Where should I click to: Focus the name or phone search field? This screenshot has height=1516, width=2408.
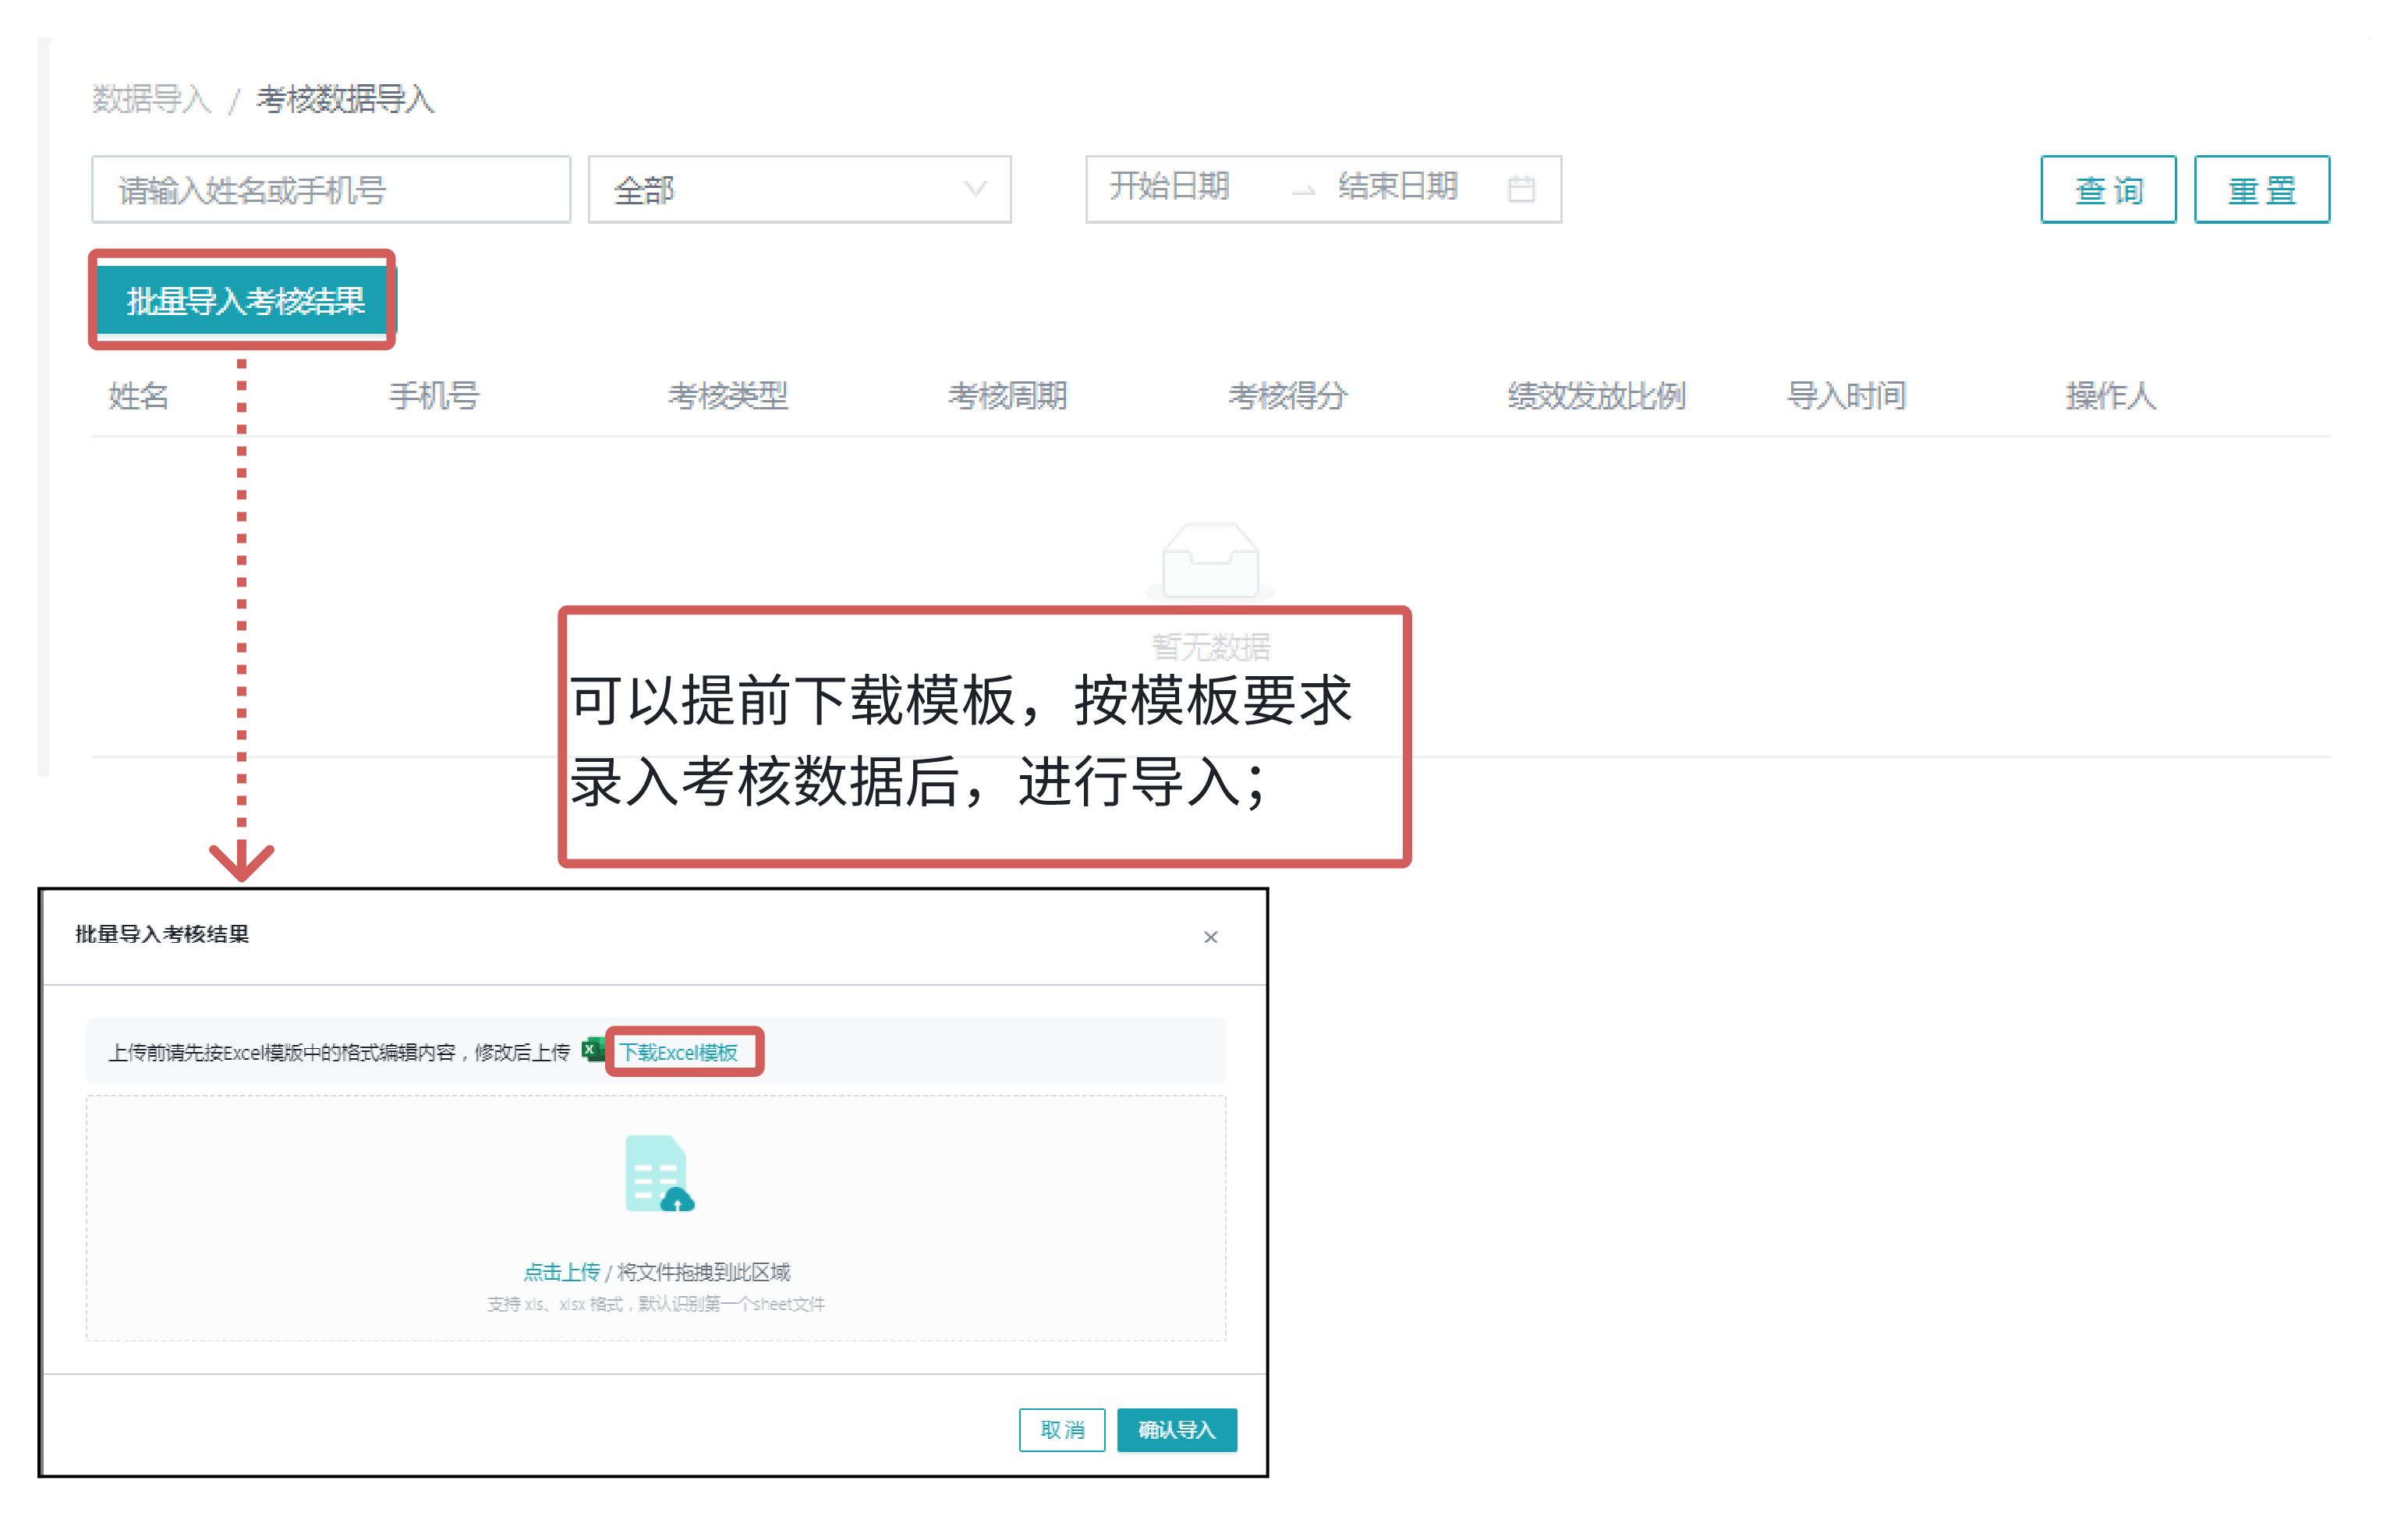[330, 189]
